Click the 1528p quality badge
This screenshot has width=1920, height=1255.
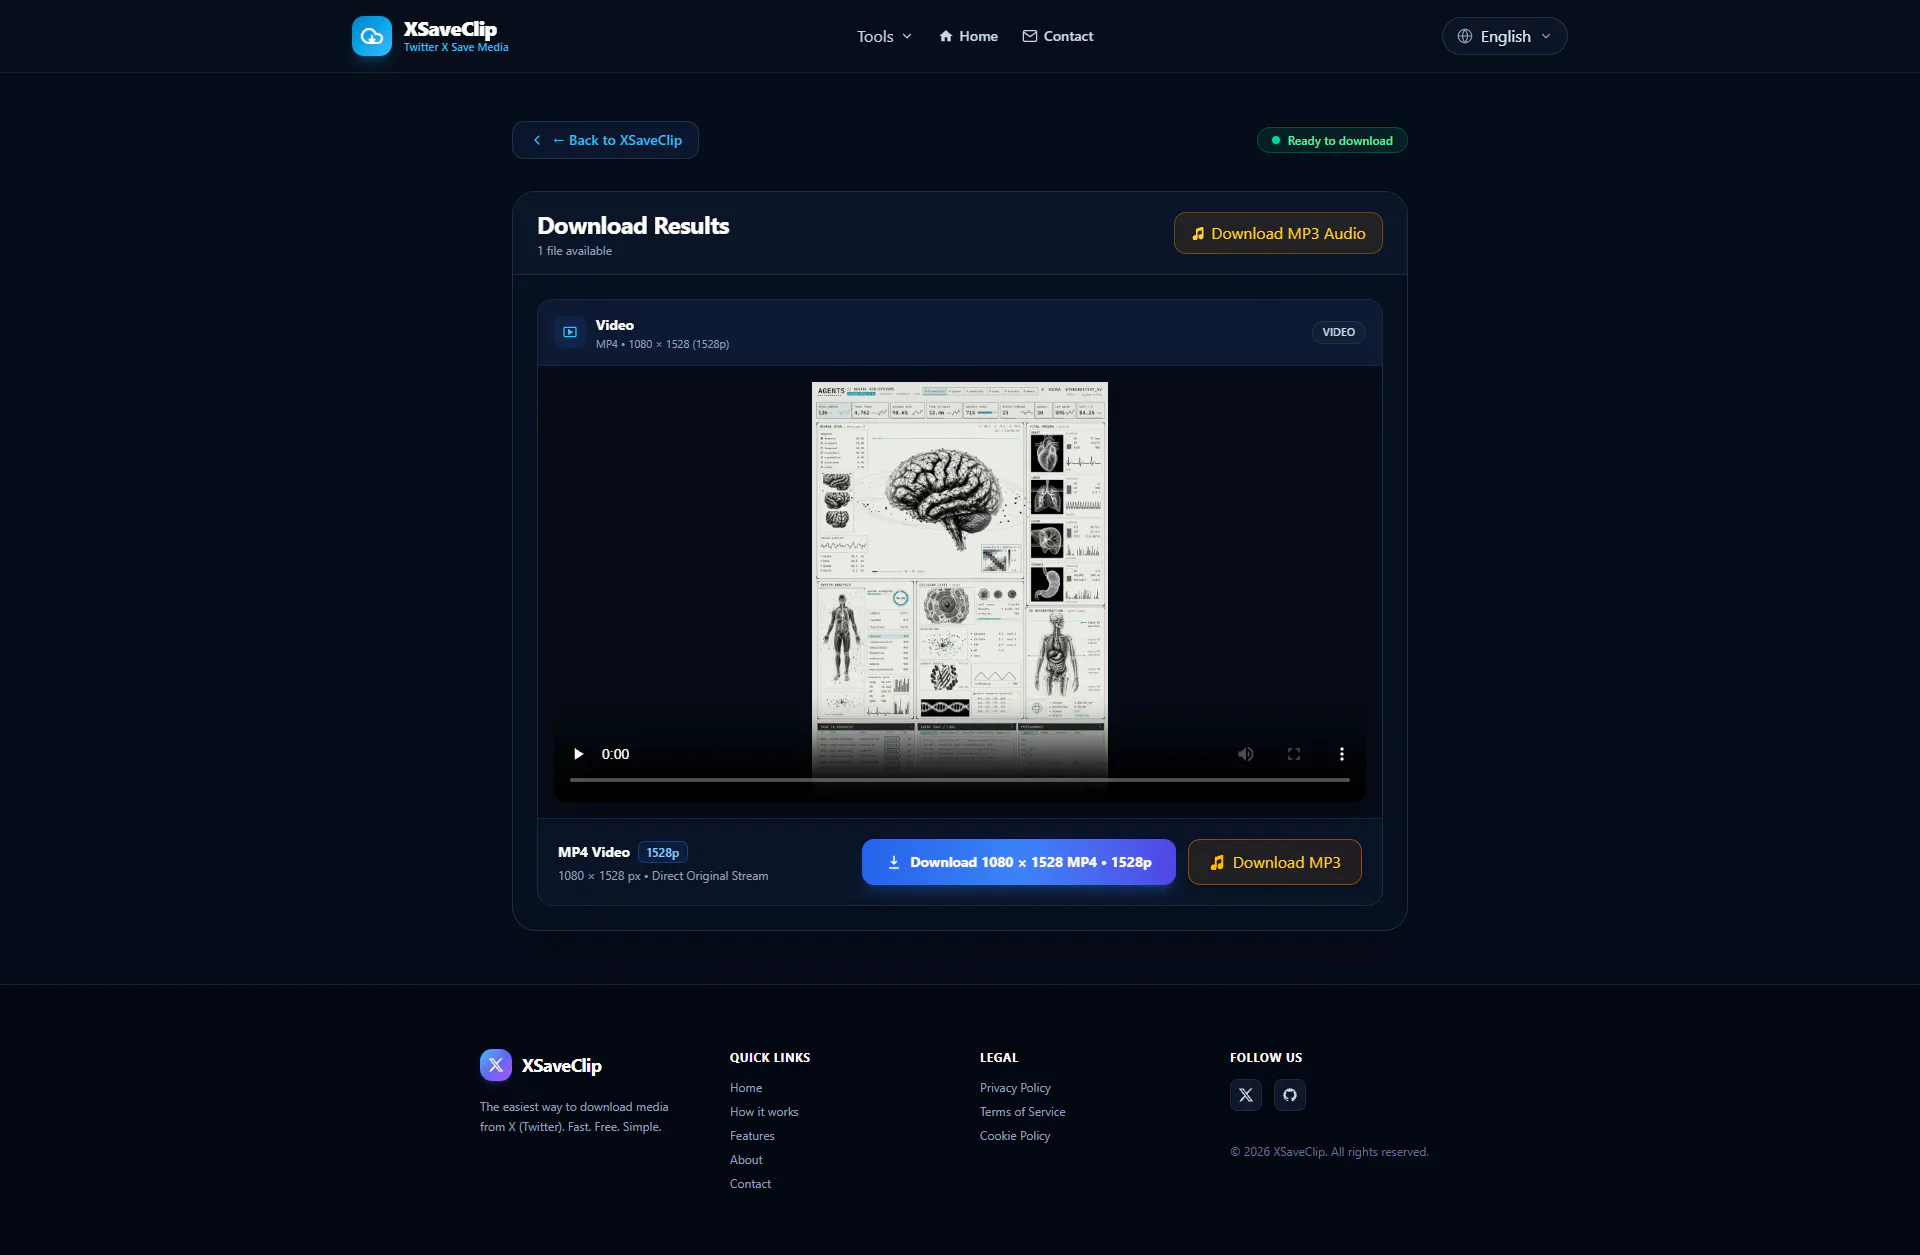point(663,853)
